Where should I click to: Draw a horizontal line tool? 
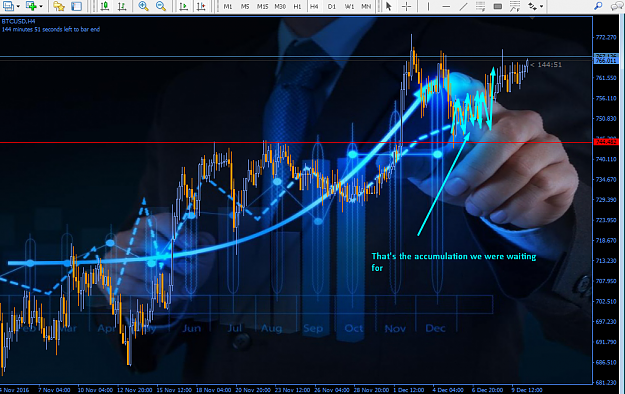[x=446, y=6]
